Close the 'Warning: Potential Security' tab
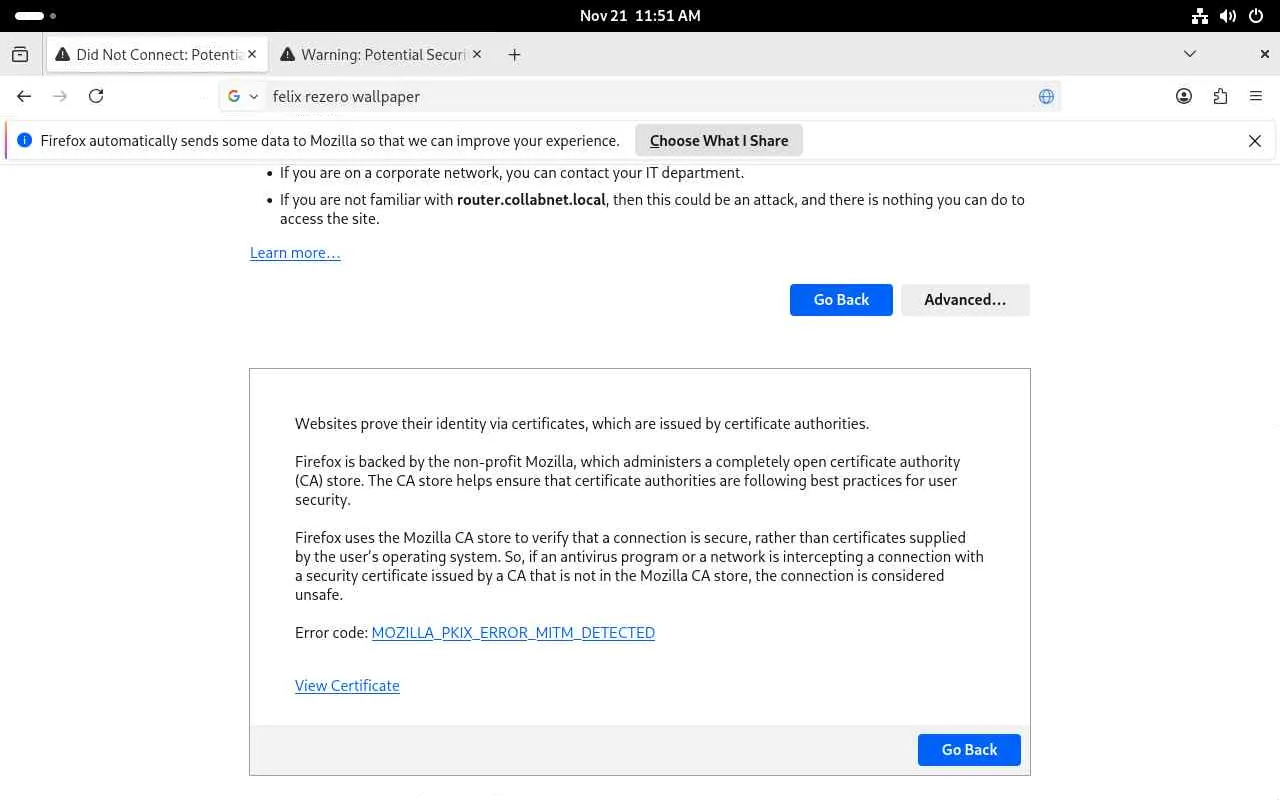Viewport: 1280px width, 800px height. [x=477, y=55]
